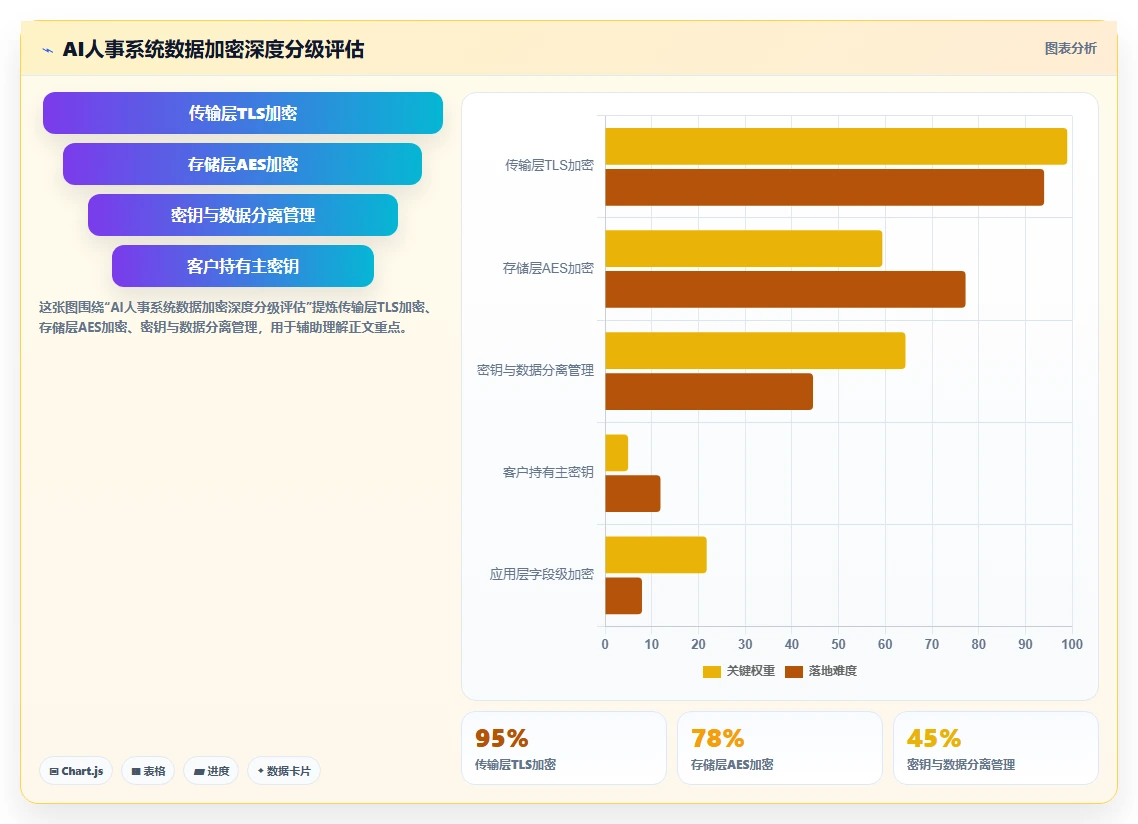Select the 存储层AES加密 funnel stage
Viewport: 1138px width, 824px height.
242,164
